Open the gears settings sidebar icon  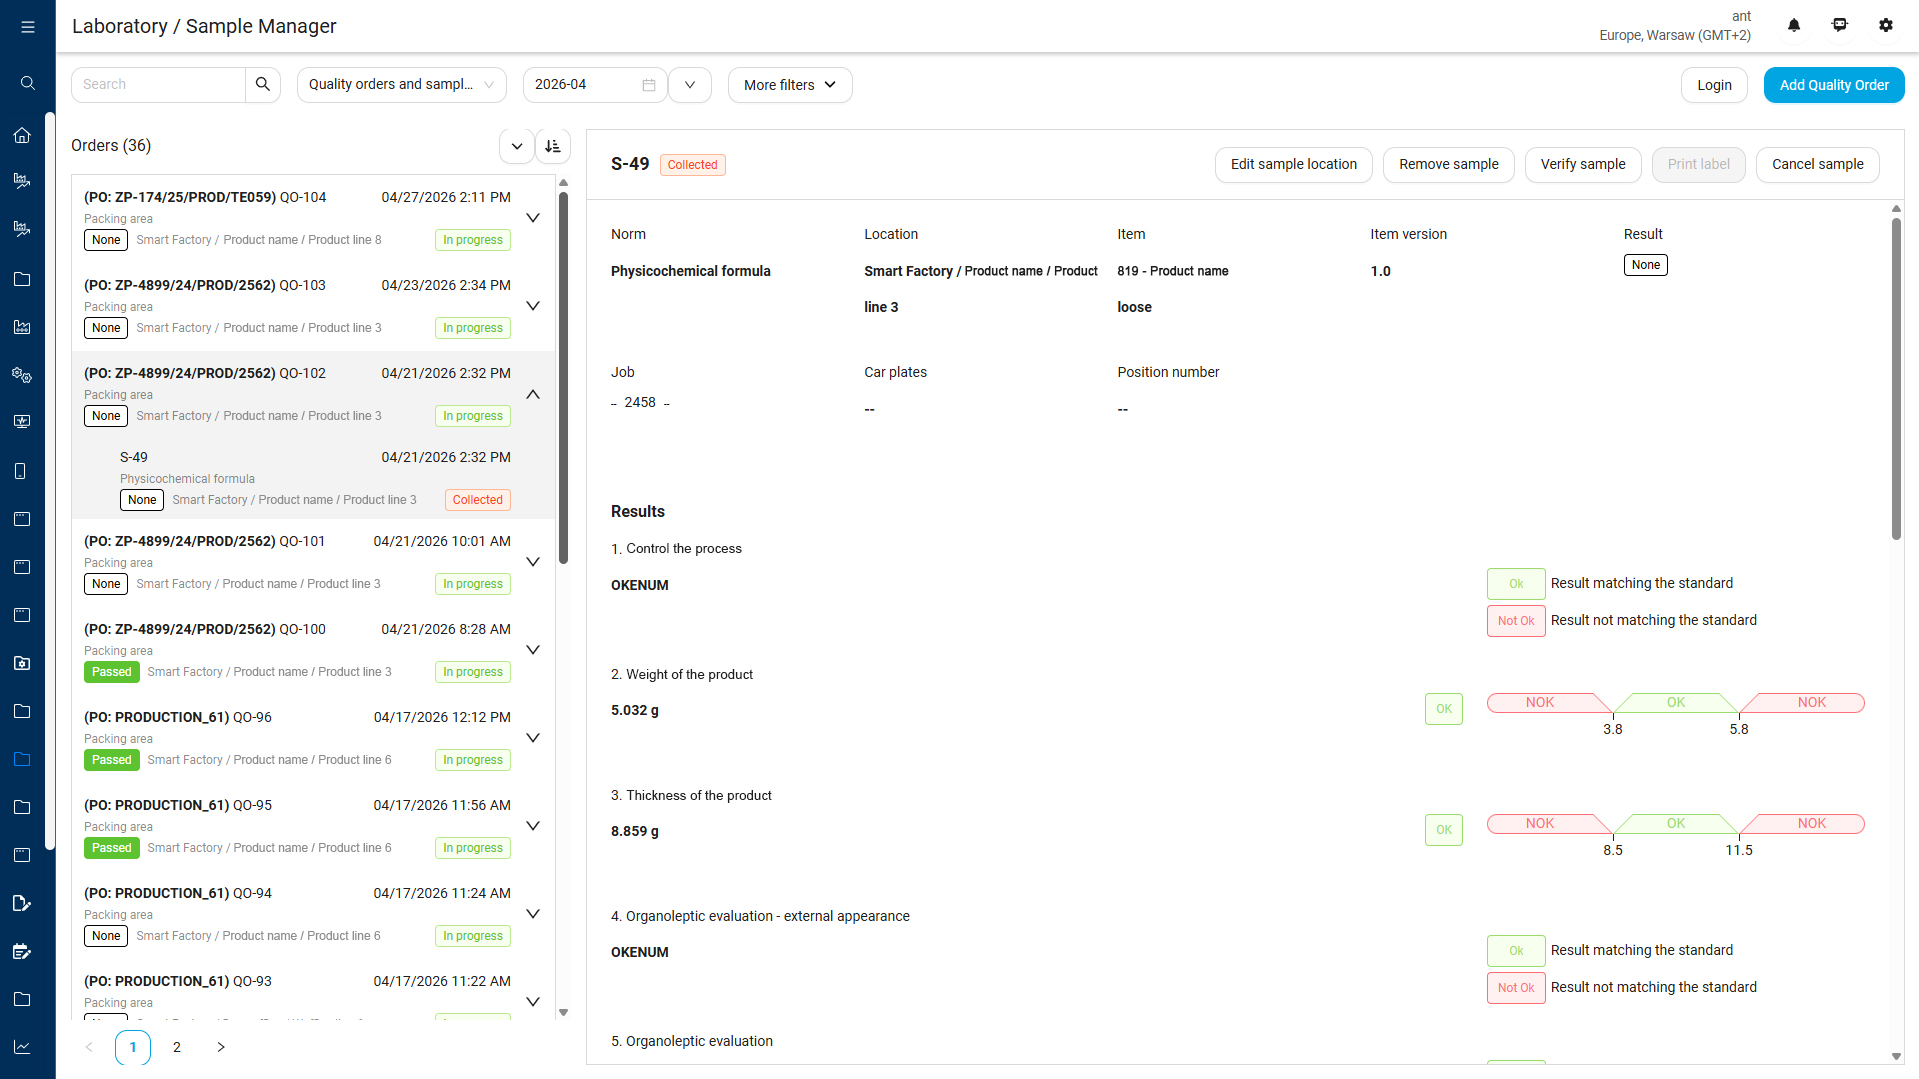[22, 375]
